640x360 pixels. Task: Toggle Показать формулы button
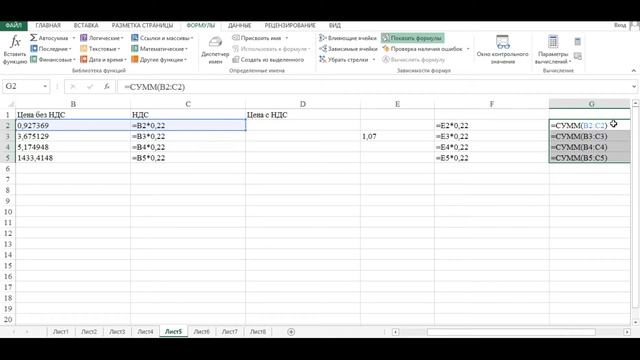point(412,38)
